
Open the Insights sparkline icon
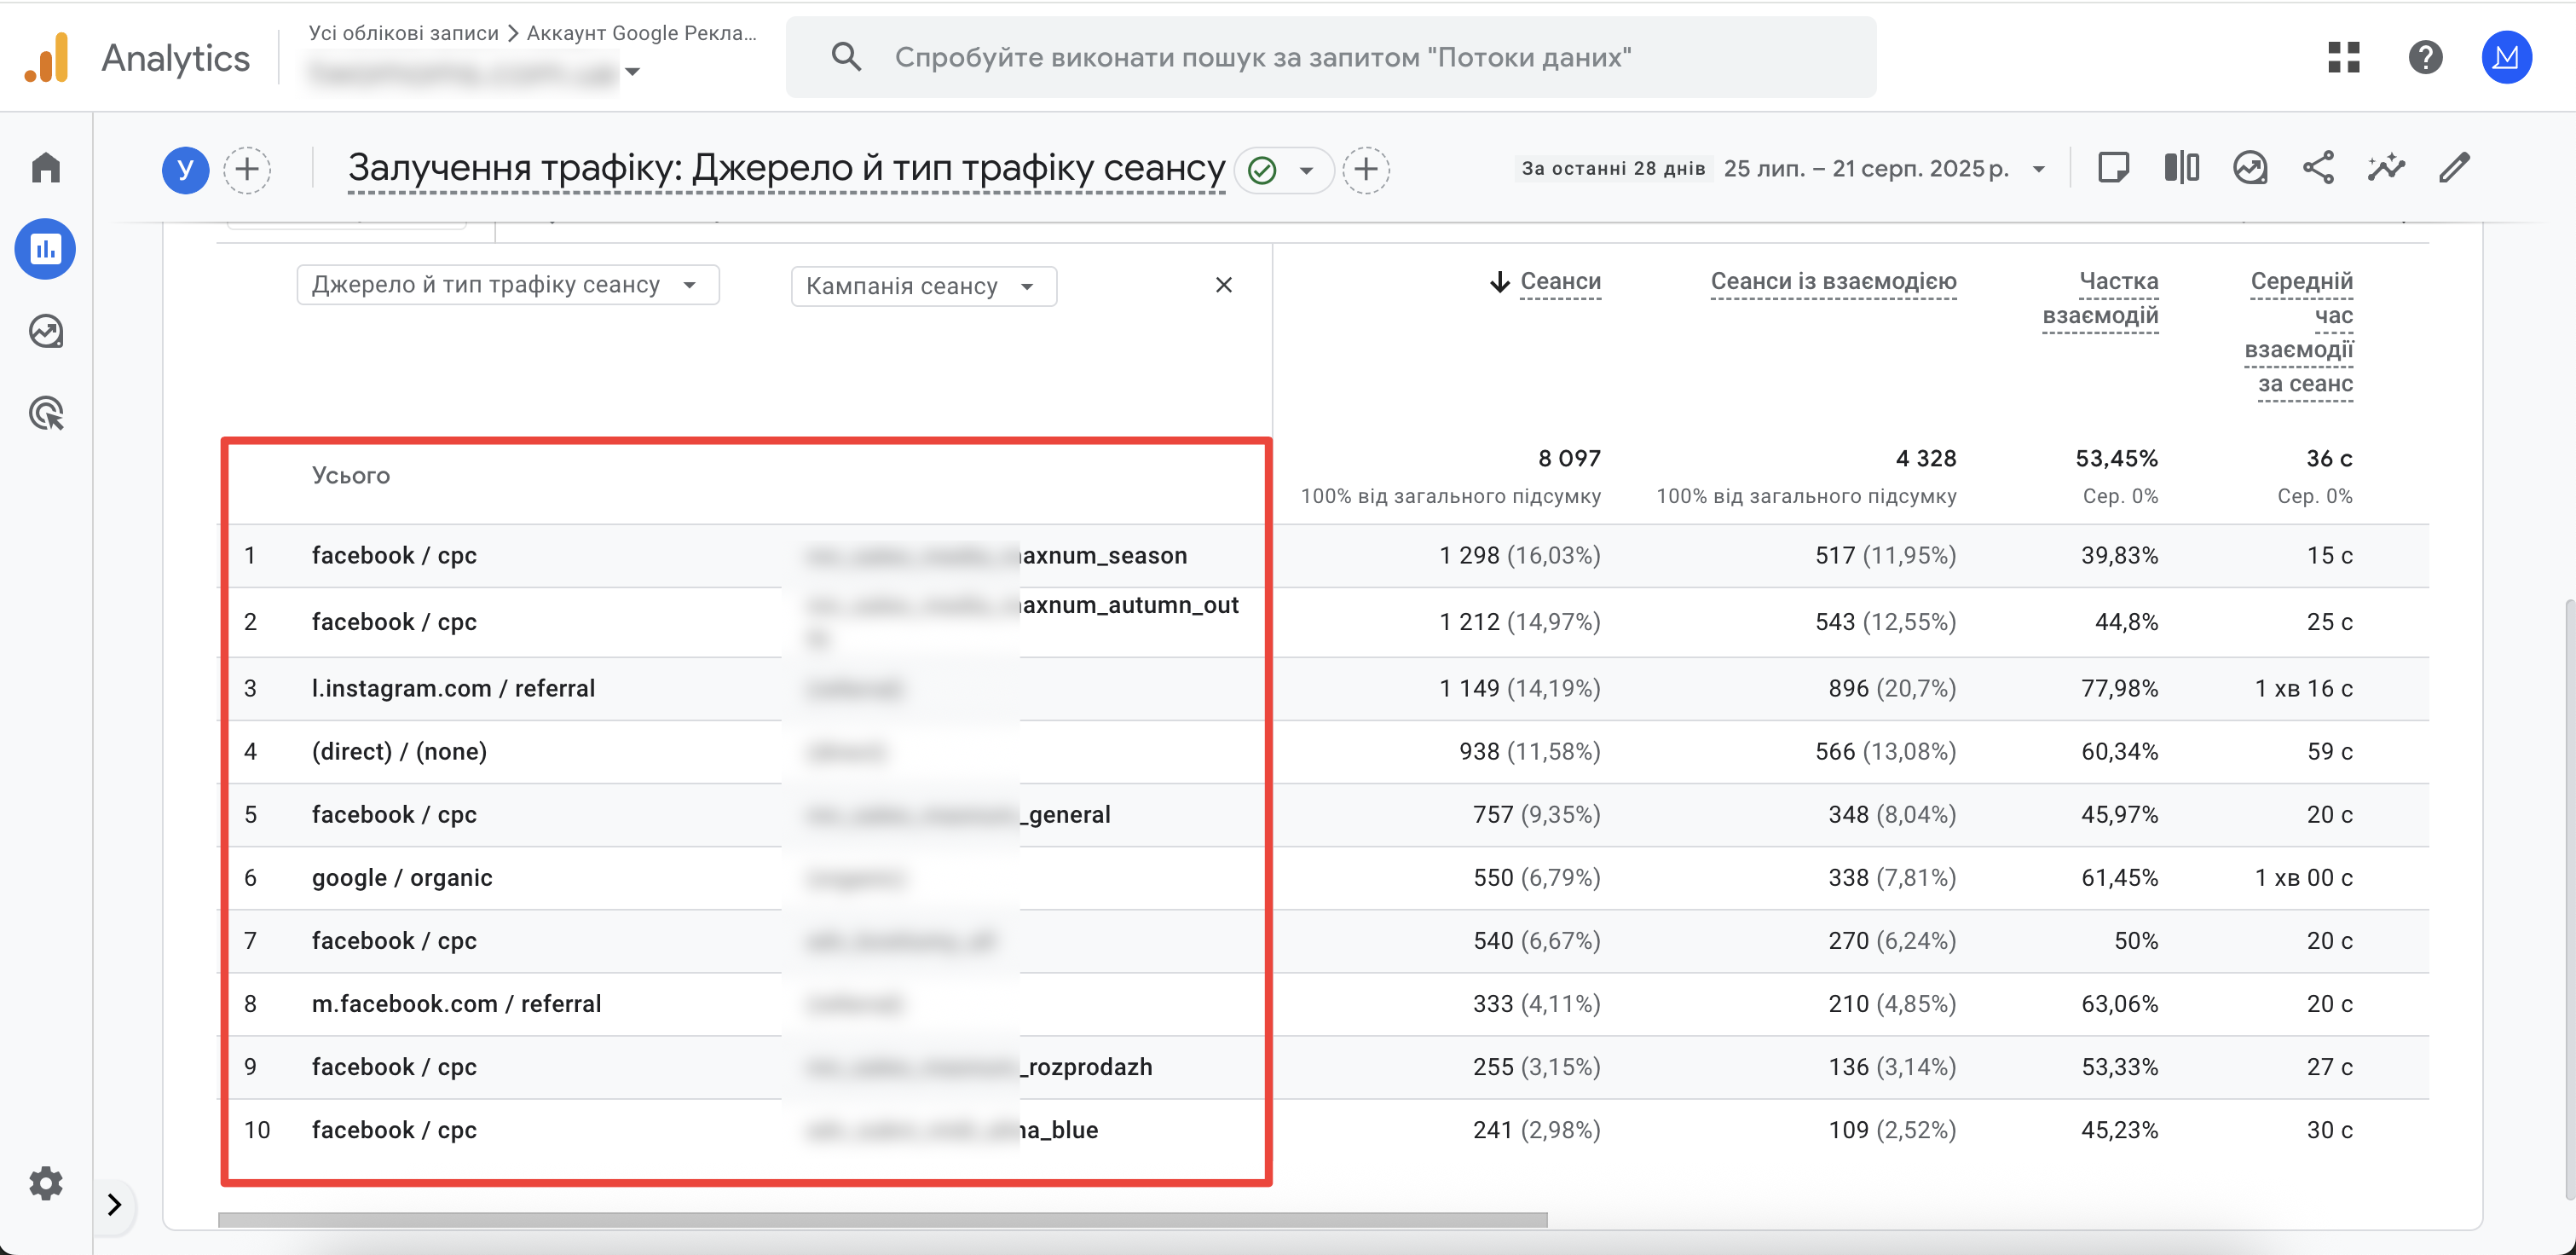click(x=2386, y=168)
